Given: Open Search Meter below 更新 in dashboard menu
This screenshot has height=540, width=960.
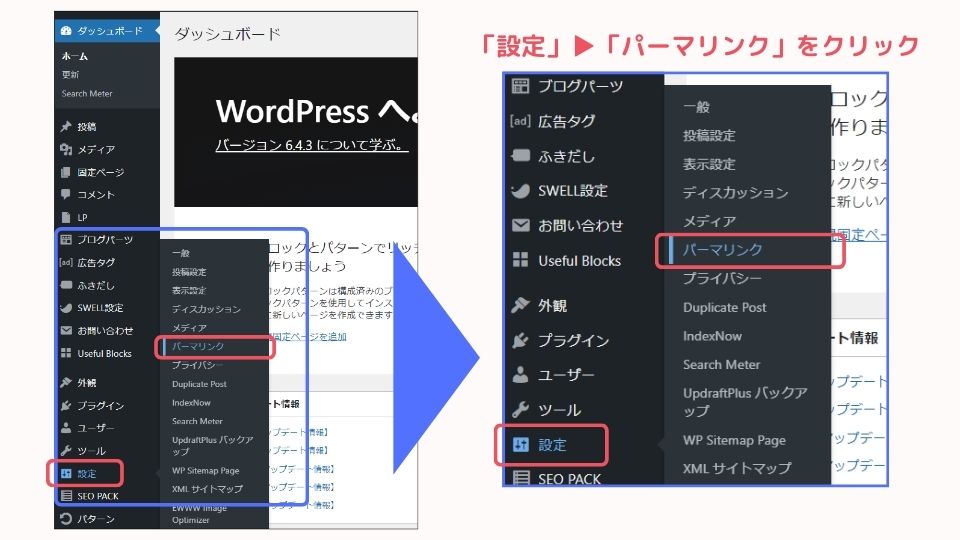Looking at the screenshot, I should (x=87, y=94).
